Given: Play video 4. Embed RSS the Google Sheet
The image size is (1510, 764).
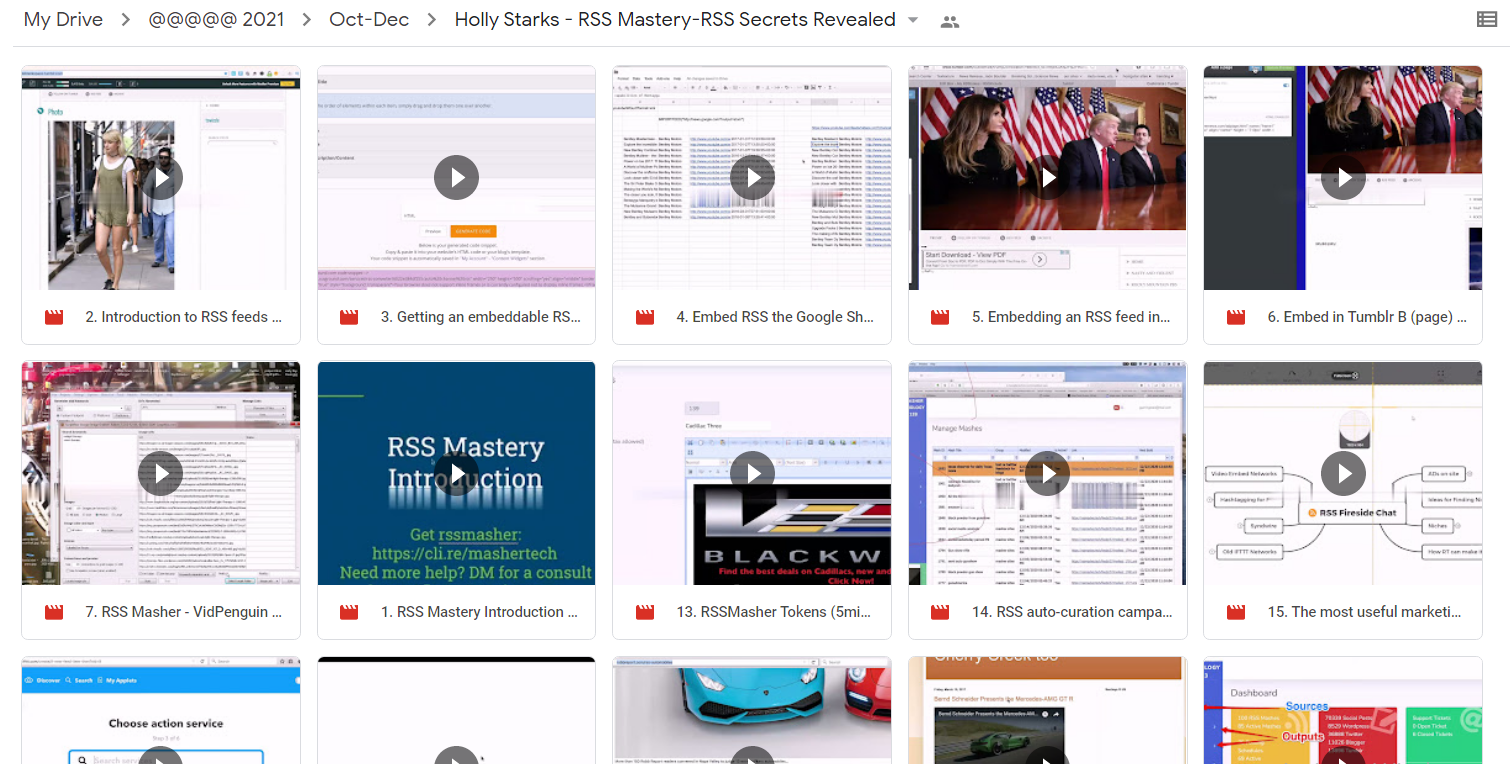Looking at the screenshot, I should click(752, 178).
